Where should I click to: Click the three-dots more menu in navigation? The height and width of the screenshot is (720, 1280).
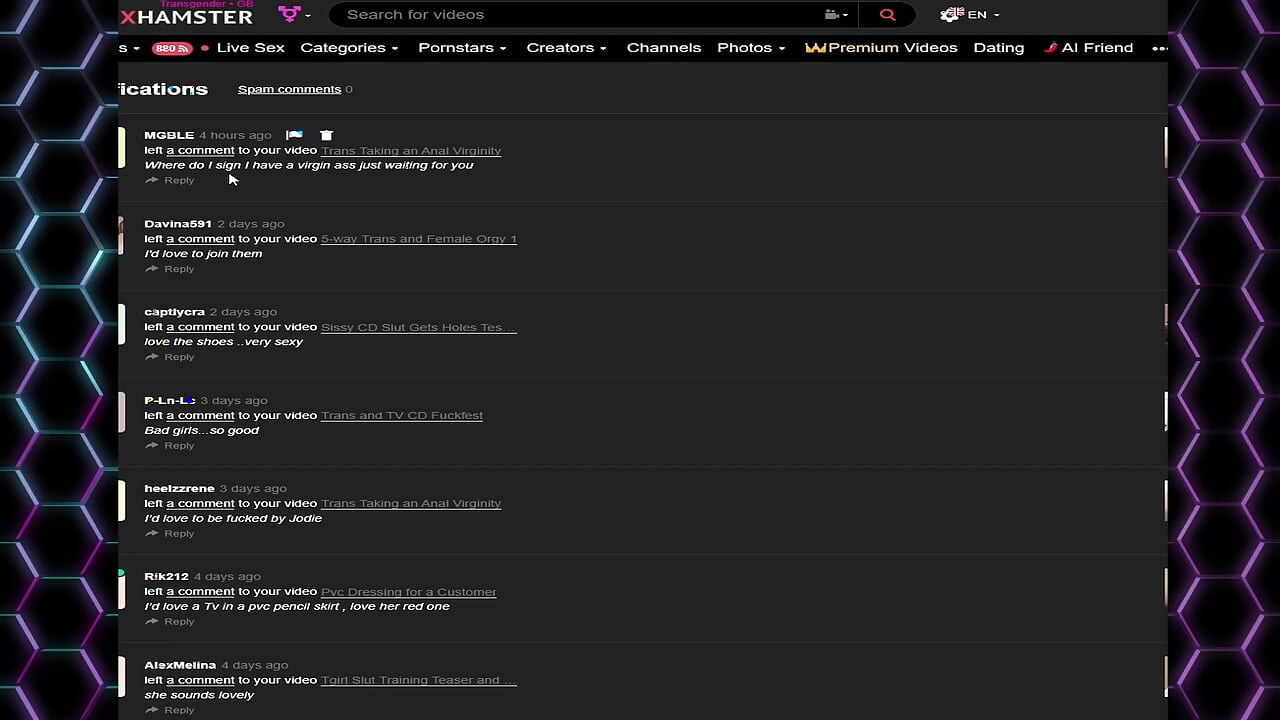click(1159, 48)
